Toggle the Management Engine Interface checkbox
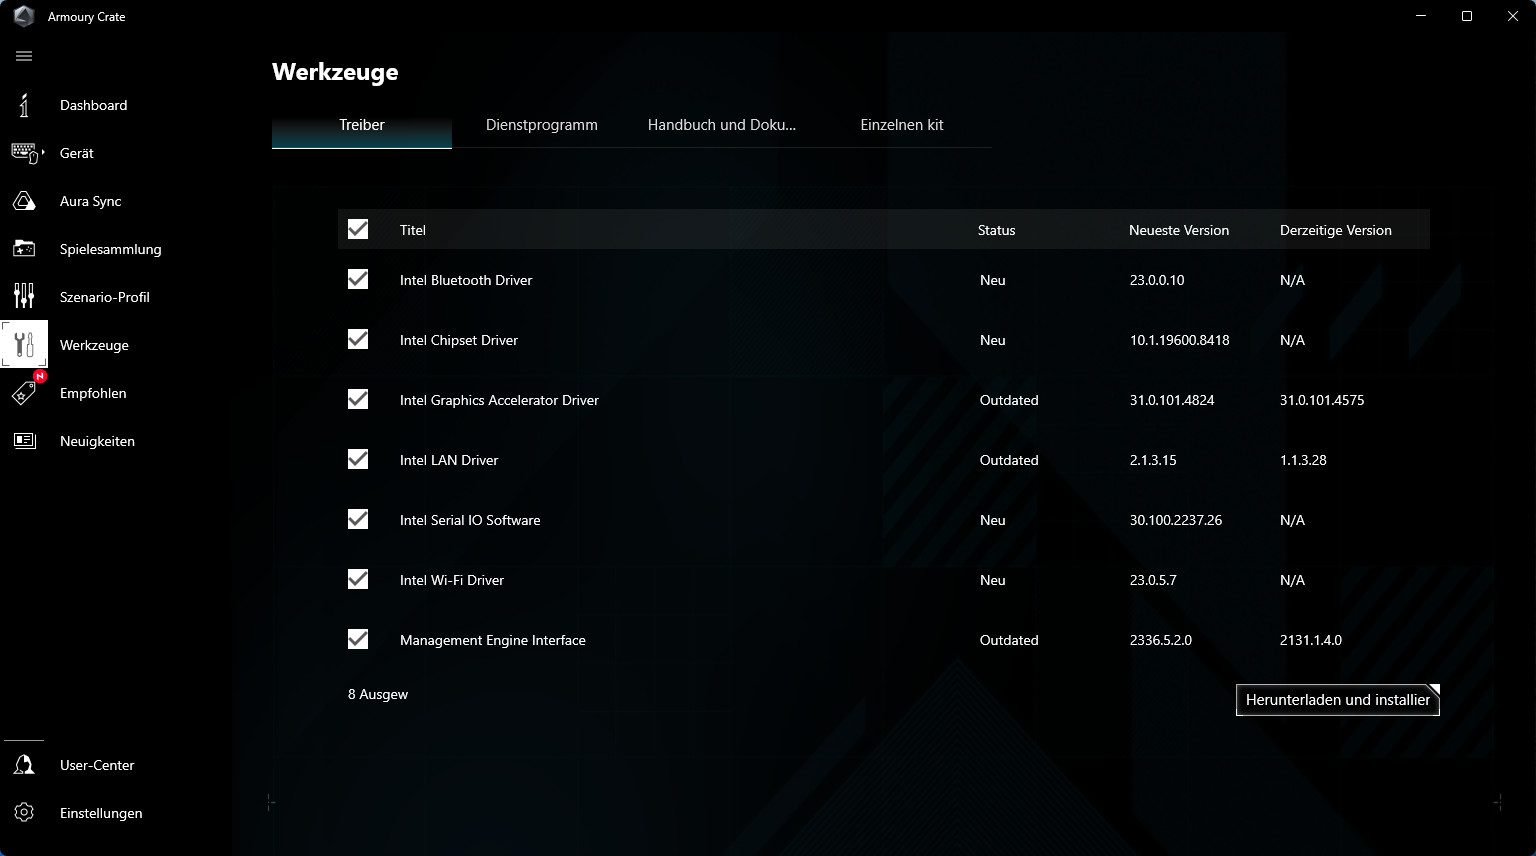The height and width of the screenshot is (856, 1536). coord(358,640)
